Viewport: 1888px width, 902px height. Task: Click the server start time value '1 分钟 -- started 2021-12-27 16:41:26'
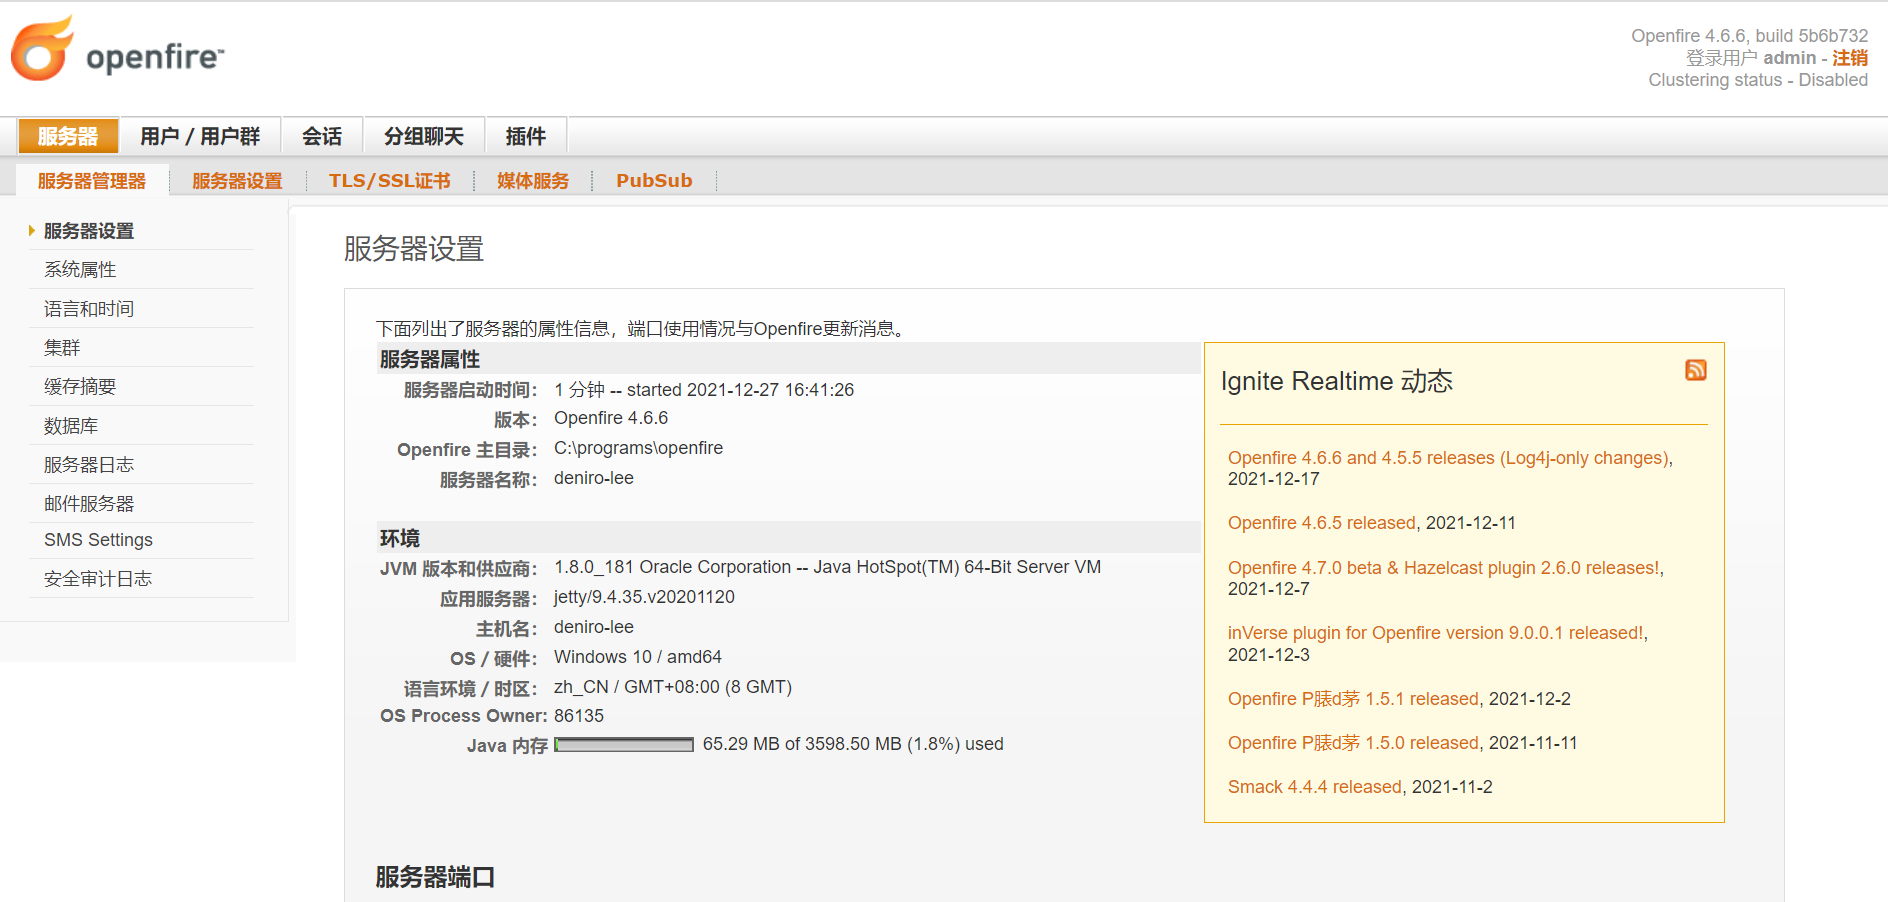click(704, 390)
